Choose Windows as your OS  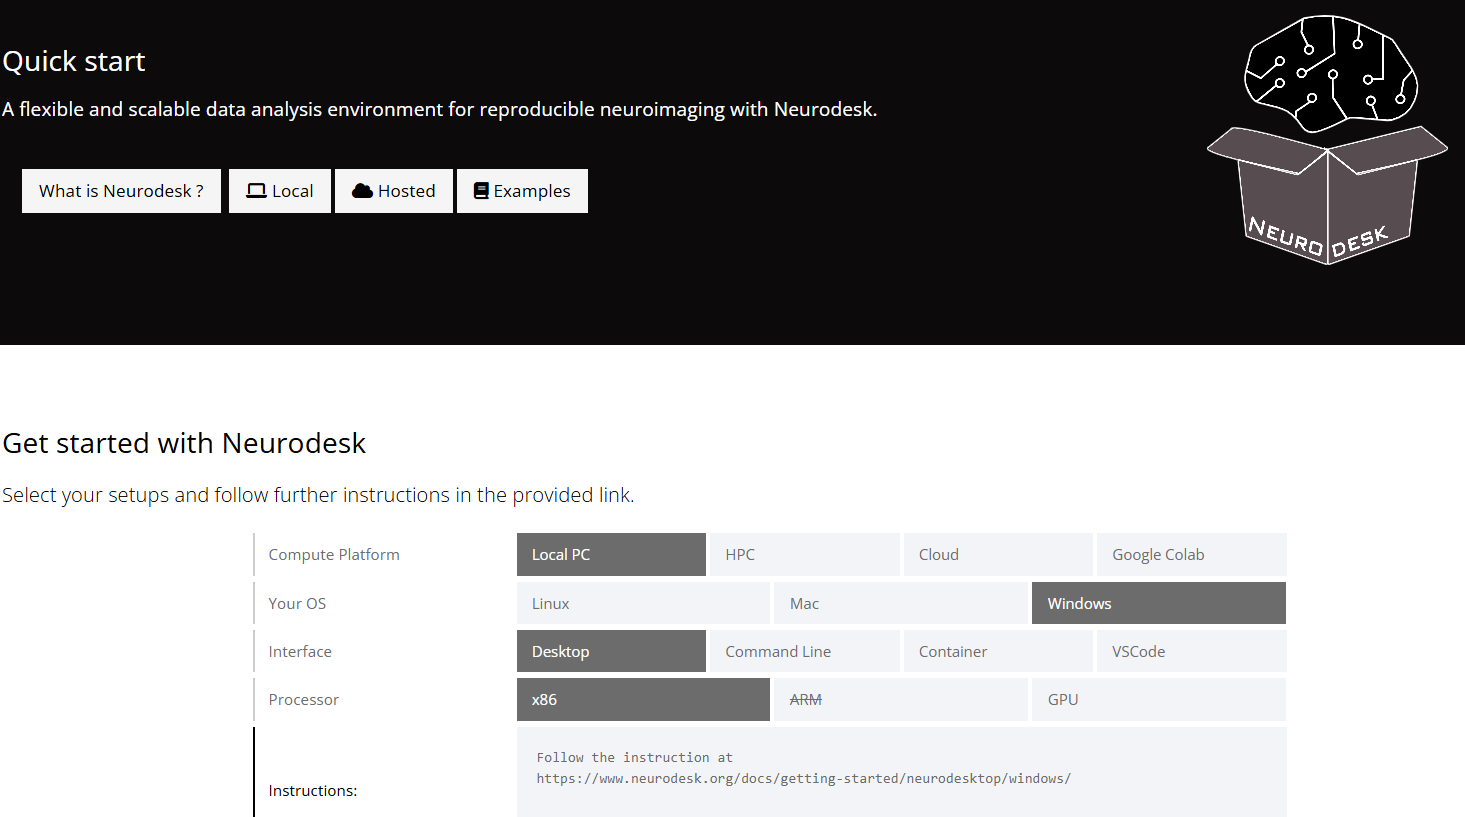tap(1159, 603)
